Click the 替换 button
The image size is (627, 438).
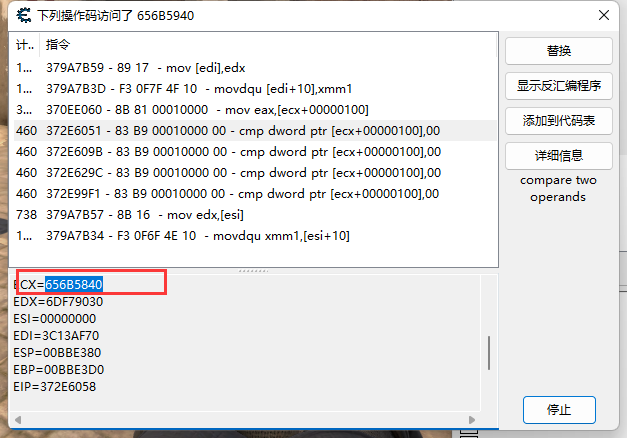pyautogui.click(x=559, y=51)
